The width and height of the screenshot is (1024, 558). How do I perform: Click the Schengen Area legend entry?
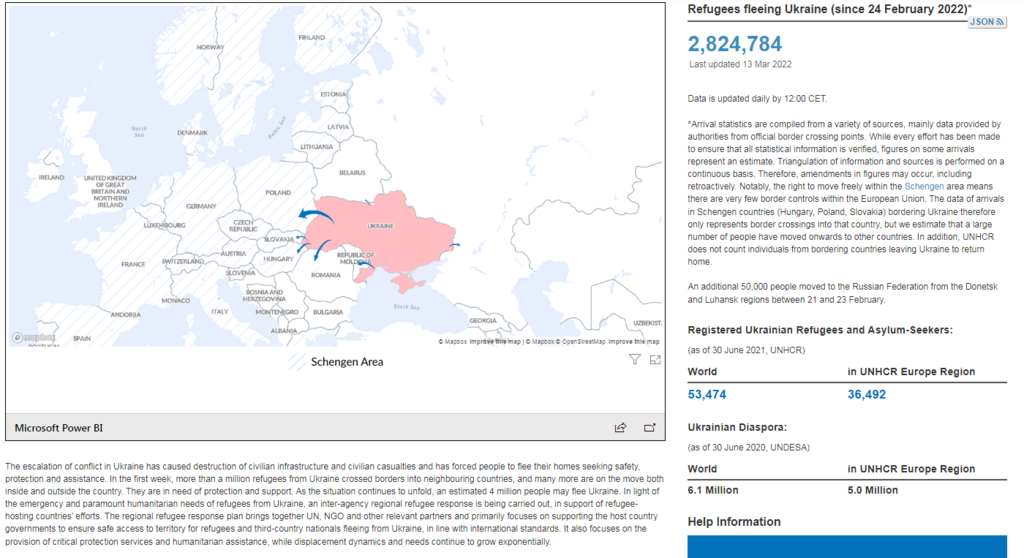click(x=336, y=361)
